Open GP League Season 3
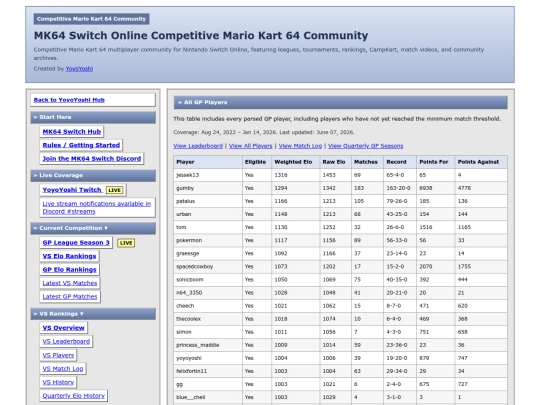Image resolution: width=540 pixels, height=405 pixels. (x=76, y=242)
